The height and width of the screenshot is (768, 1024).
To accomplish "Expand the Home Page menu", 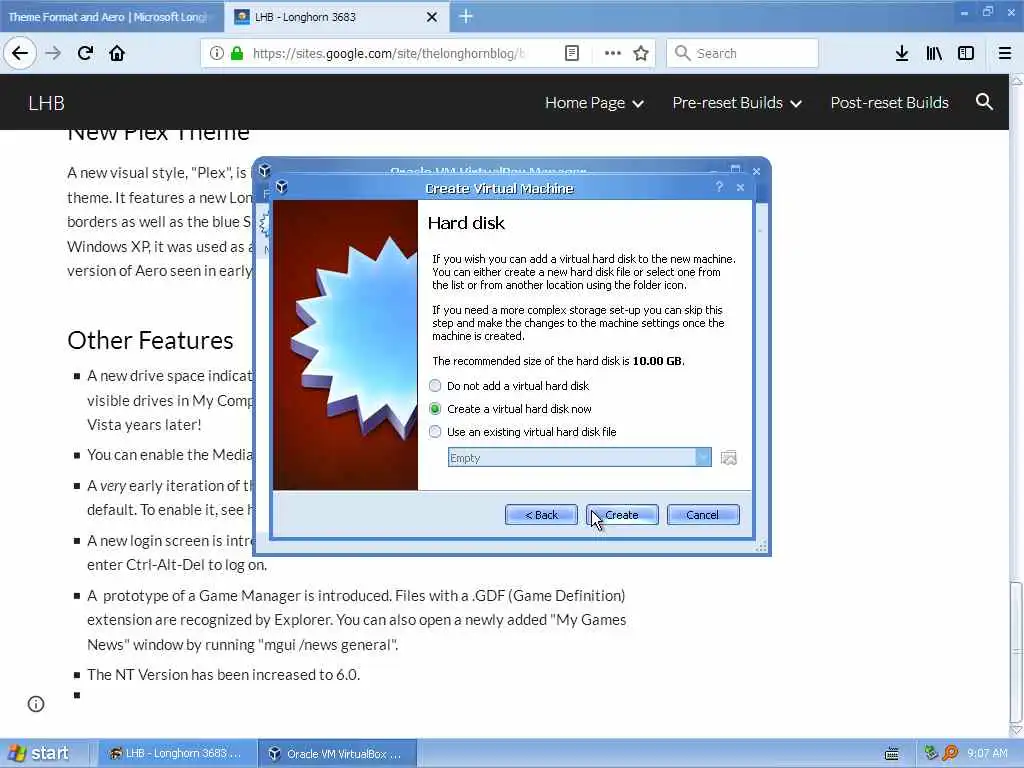I will [x=594, y=103].
